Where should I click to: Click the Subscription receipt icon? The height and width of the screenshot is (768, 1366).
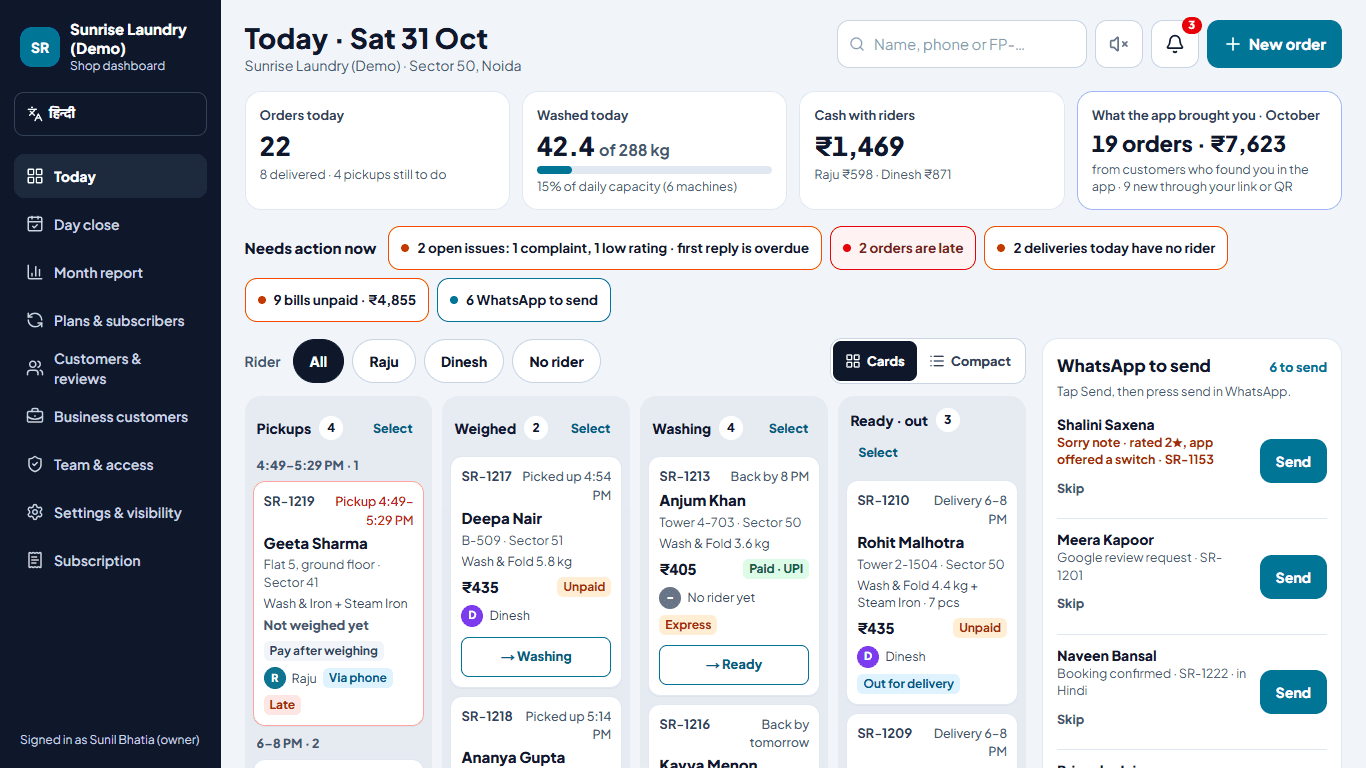35,561
